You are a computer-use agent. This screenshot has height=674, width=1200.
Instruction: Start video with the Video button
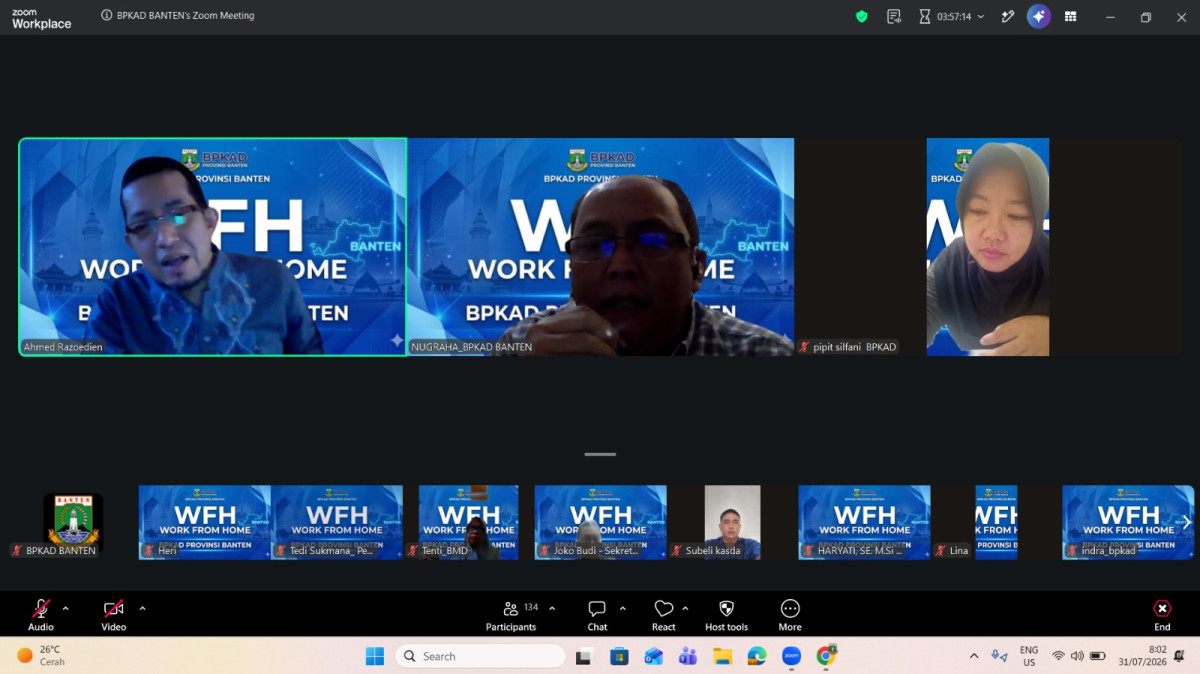(x=114, y=614)
